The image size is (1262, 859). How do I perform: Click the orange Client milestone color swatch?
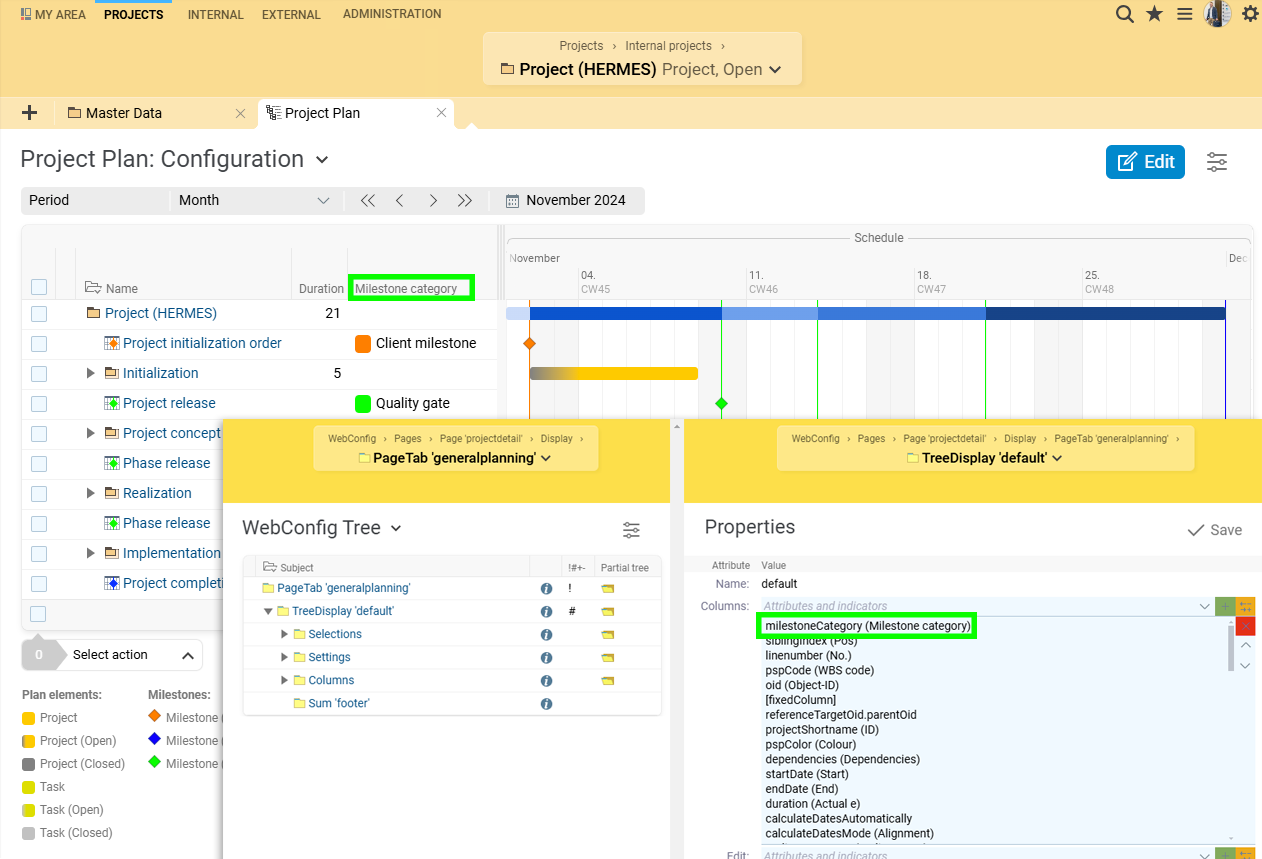coord(363,344)
